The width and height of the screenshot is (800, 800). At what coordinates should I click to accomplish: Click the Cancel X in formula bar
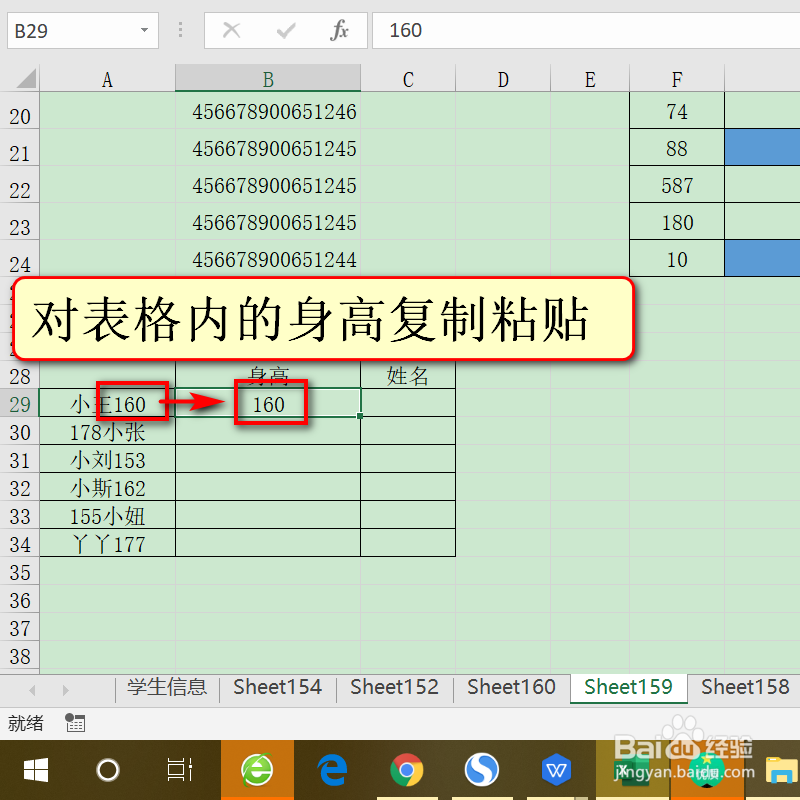231,30
